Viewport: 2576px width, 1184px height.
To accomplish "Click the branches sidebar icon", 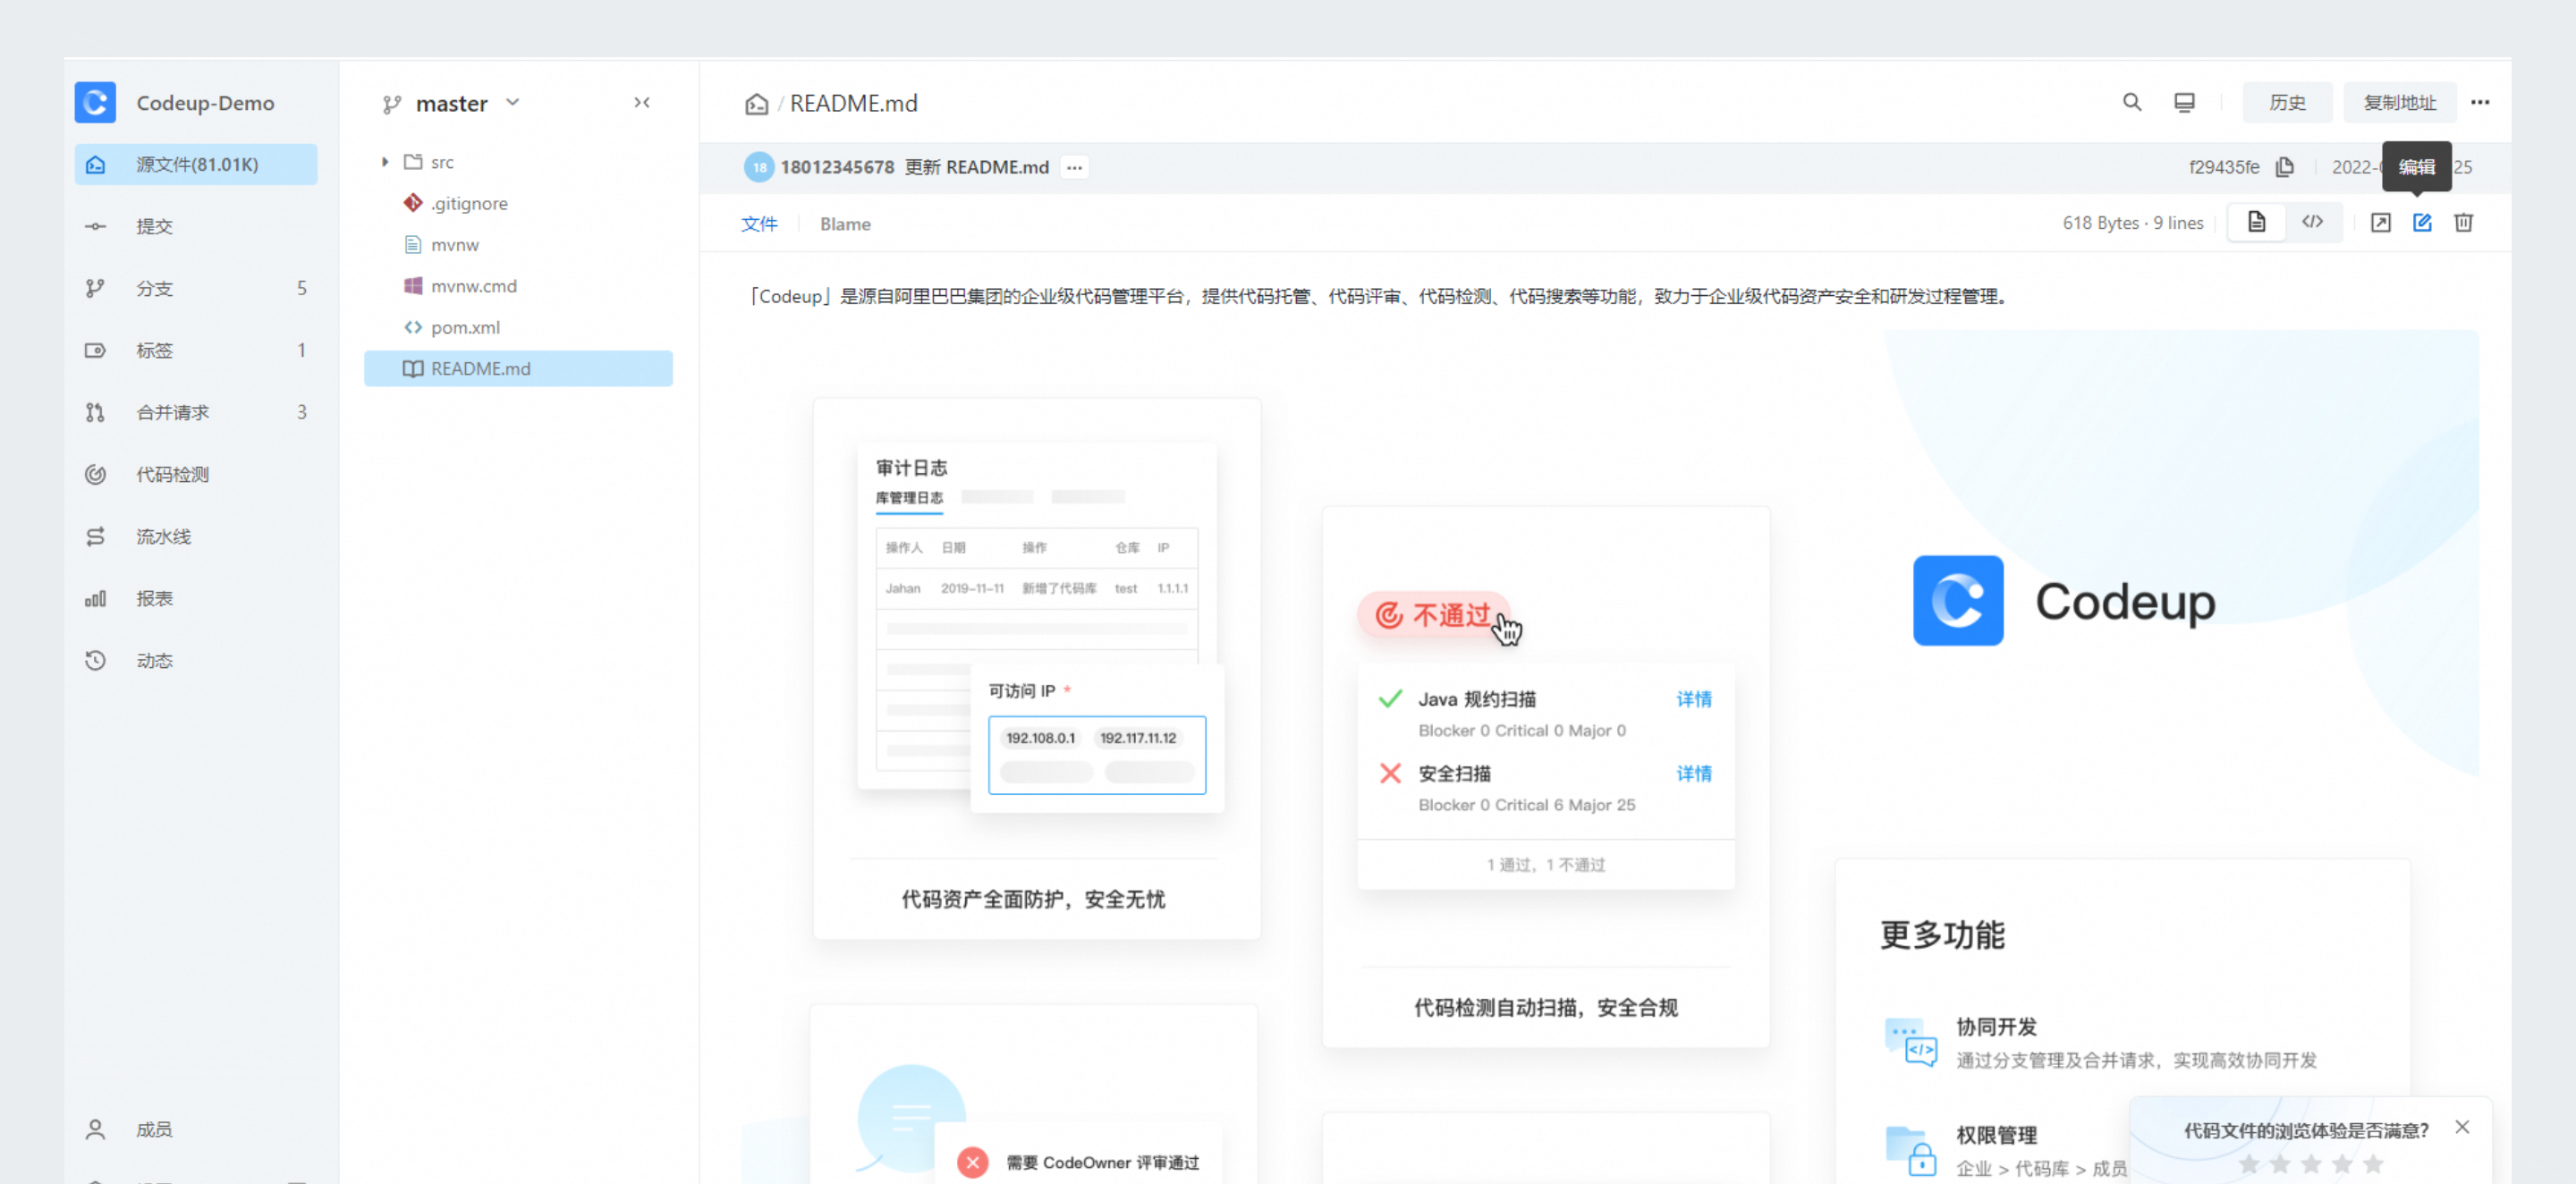I will click(95, 288).
